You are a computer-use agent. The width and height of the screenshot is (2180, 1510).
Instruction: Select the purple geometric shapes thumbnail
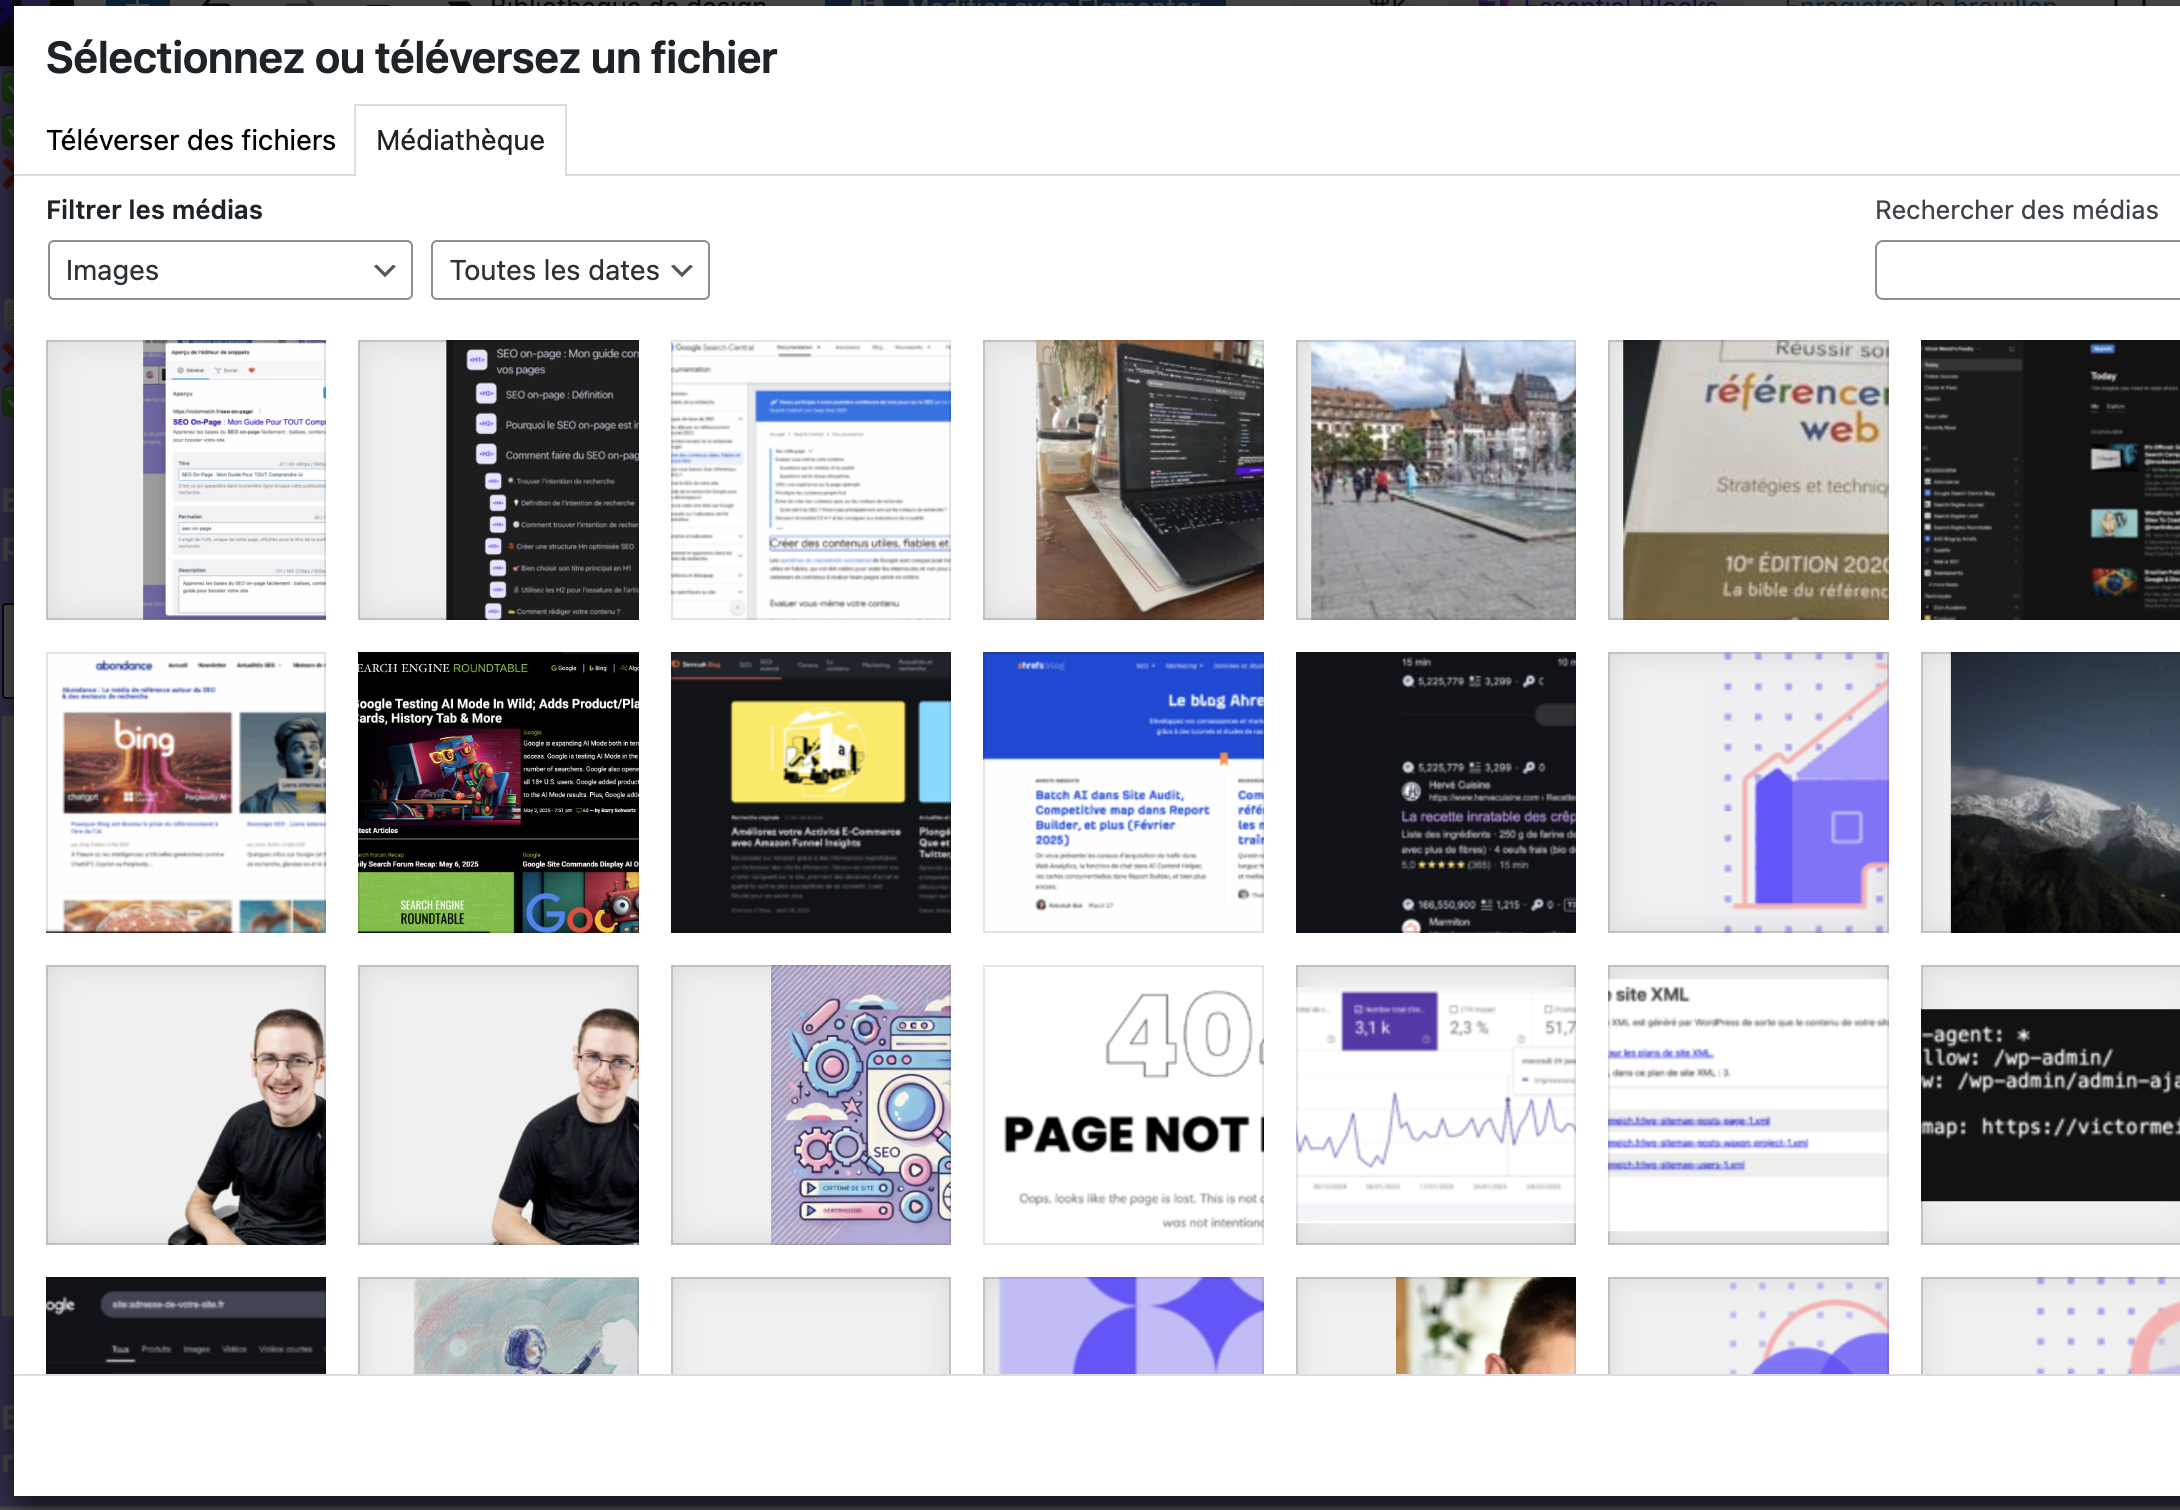[1123, 1325]
